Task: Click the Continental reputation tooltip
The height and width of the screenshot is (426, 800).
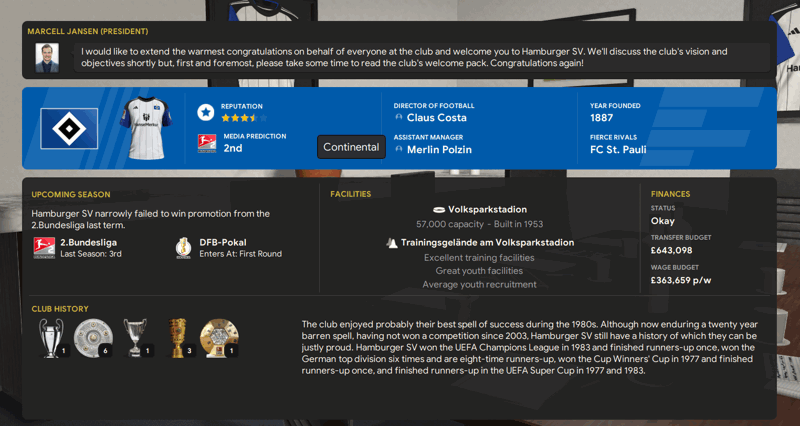Action: (x=351, y=147)
